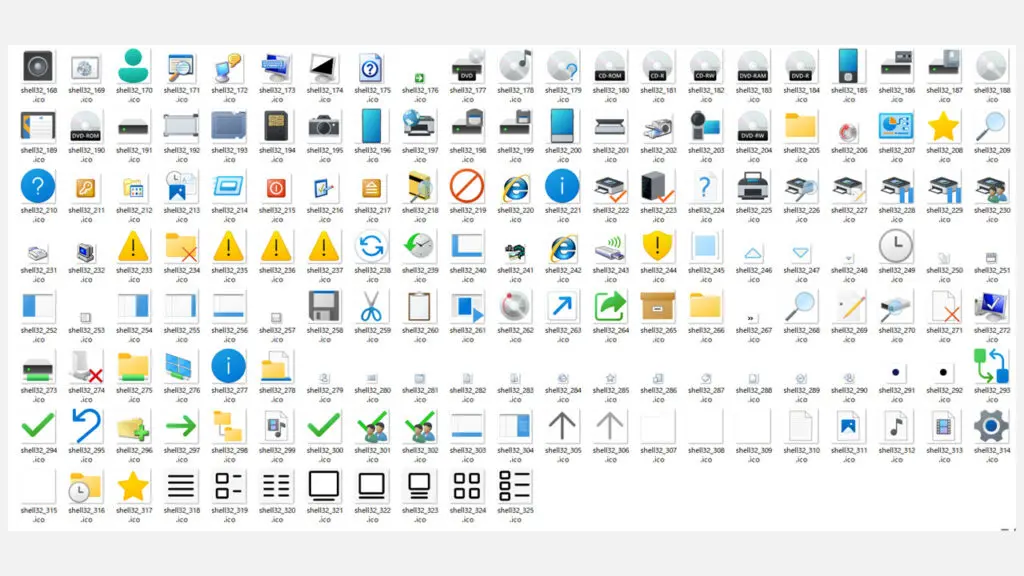Click the video camcorder icon shell32_203
Viewport: 1024px width, 576px height.
pos(705,126)
